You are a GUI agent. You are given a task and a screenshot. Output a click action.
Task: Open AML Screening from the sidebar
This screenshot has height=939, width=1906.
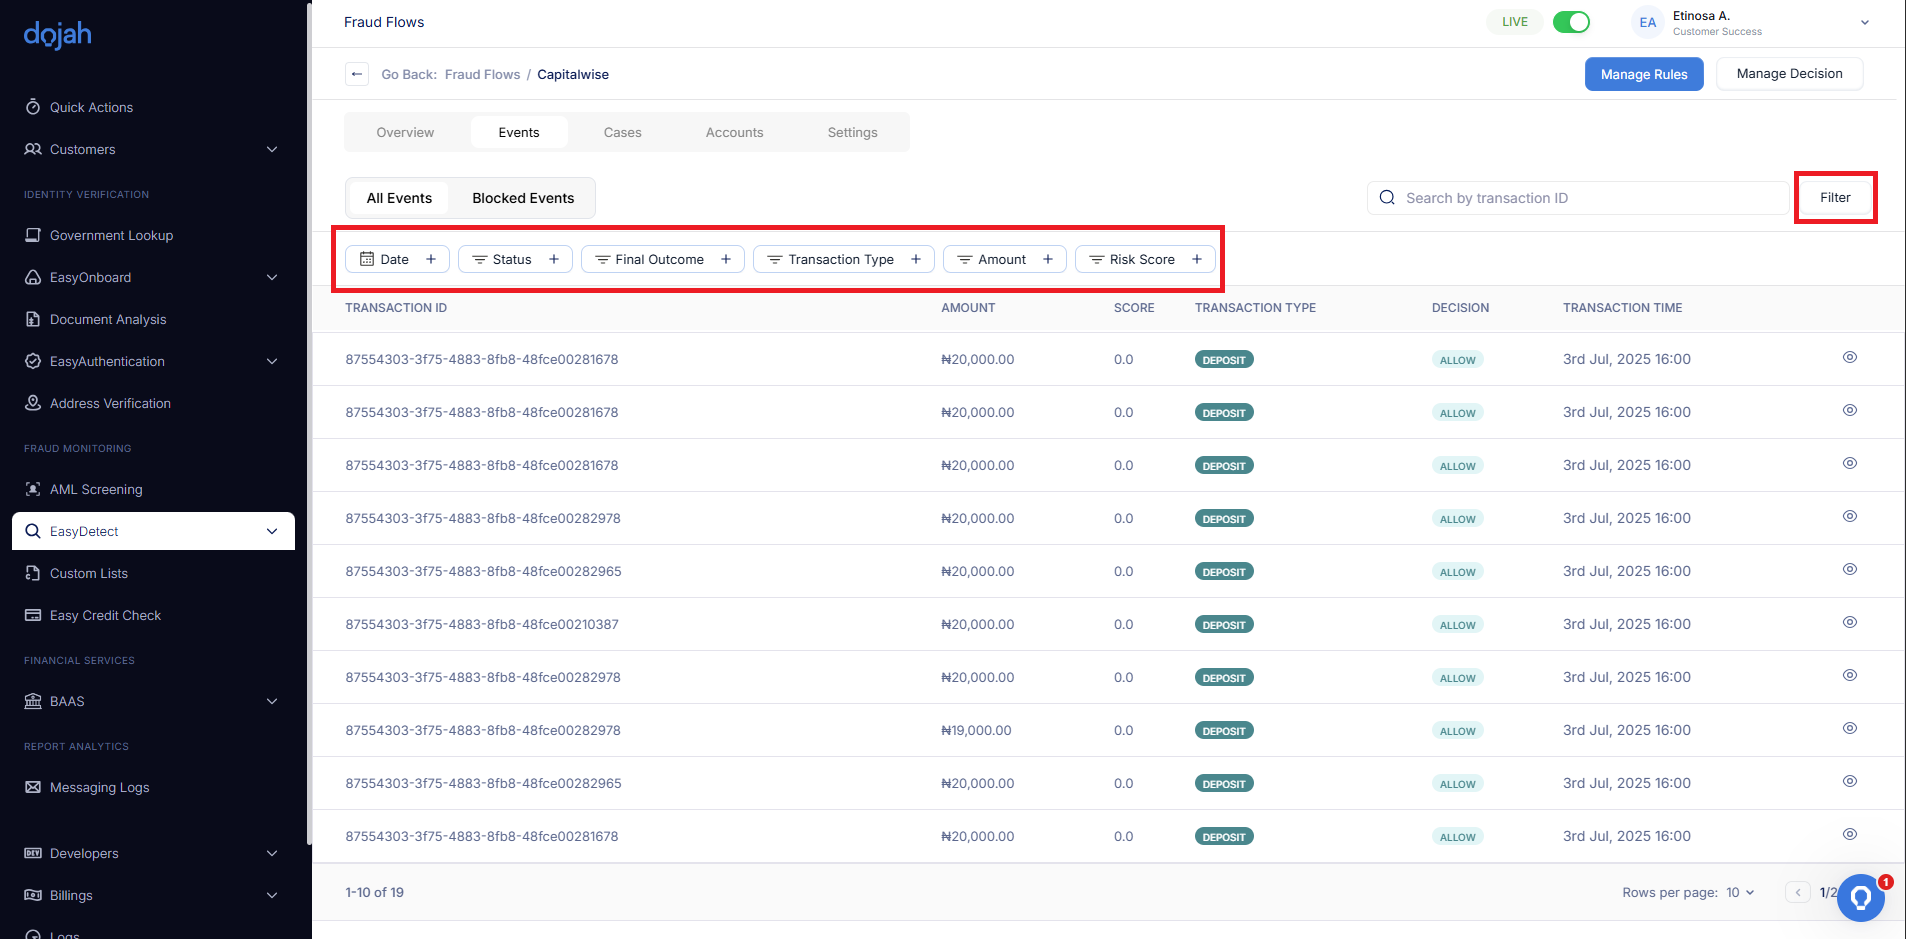click(96, 489)
